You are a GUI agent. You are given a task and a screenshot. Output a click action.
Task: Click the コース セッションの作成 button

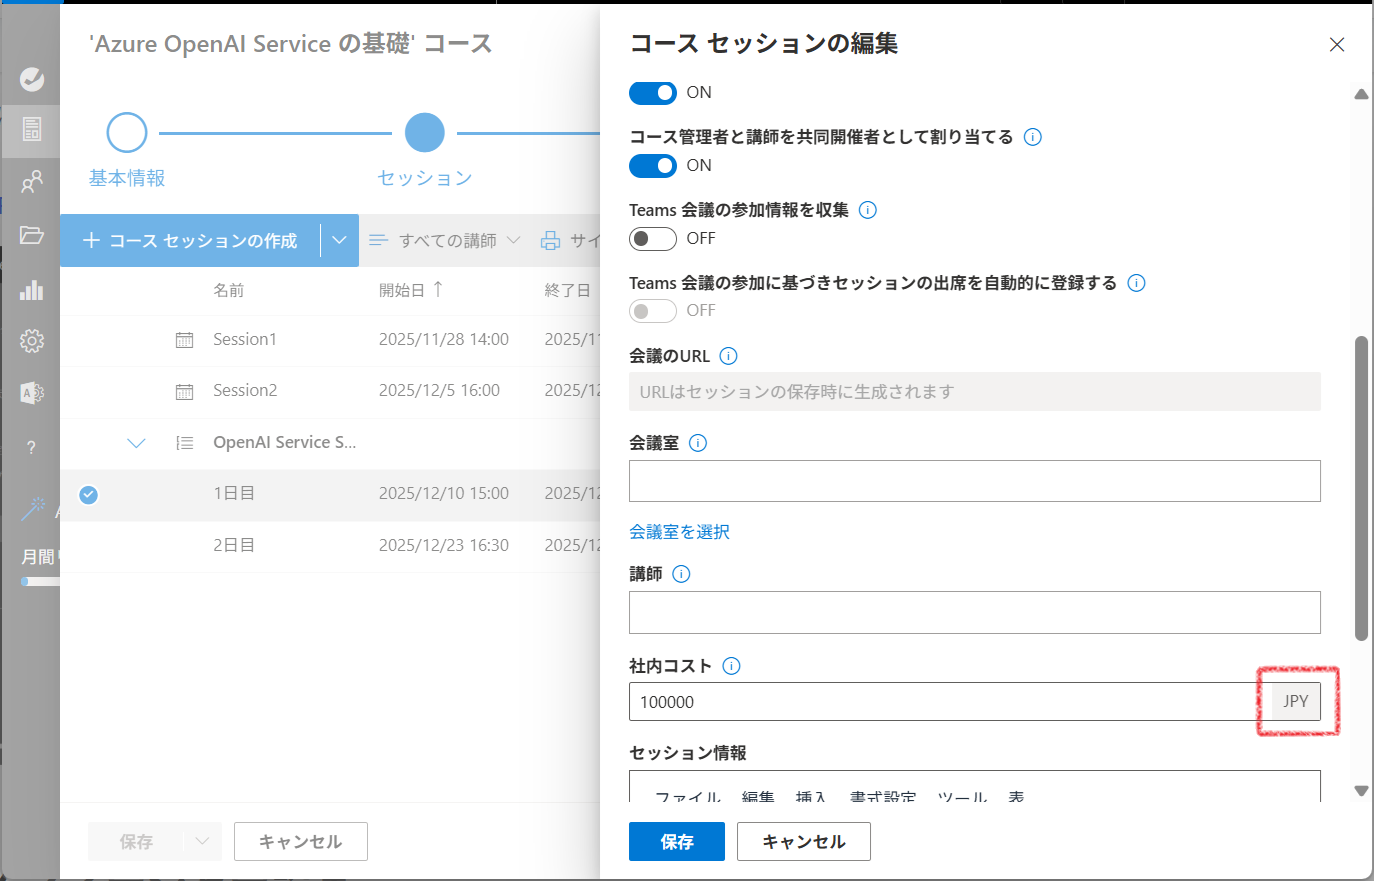(x=190, y=240)
